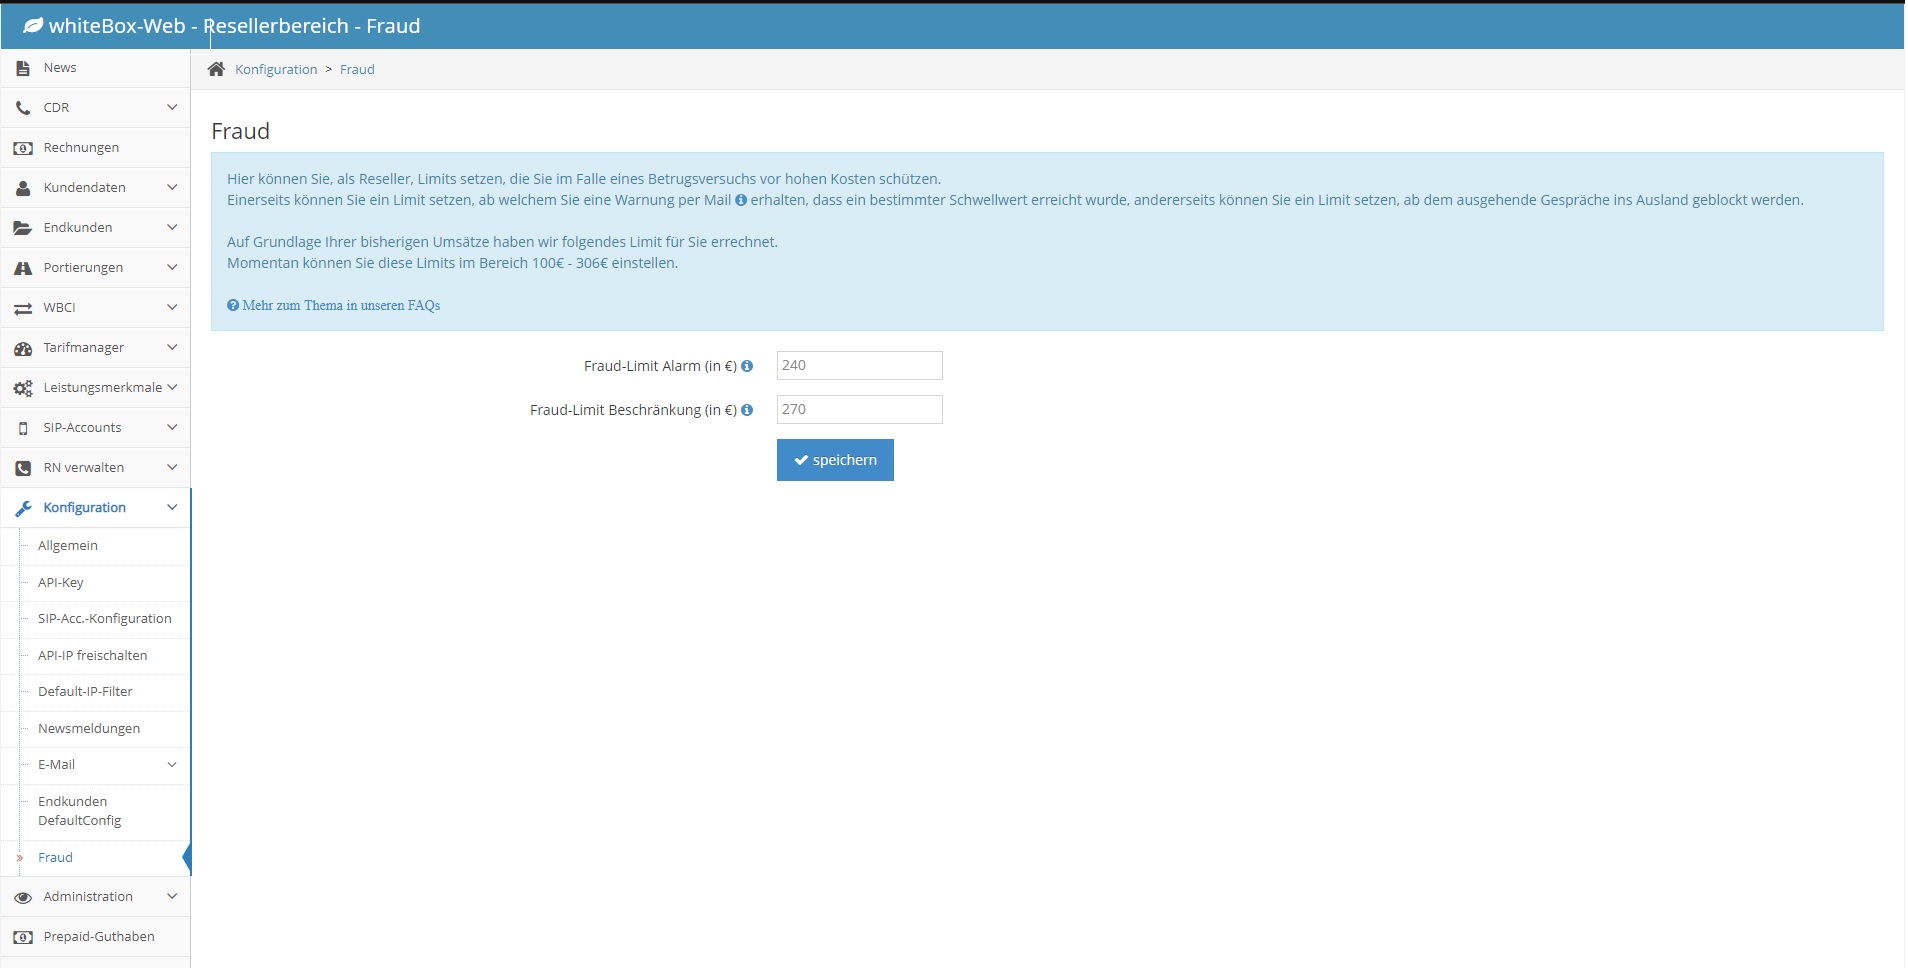
Task: Click the Administration eye icon
Action: (x=22, y=896)
